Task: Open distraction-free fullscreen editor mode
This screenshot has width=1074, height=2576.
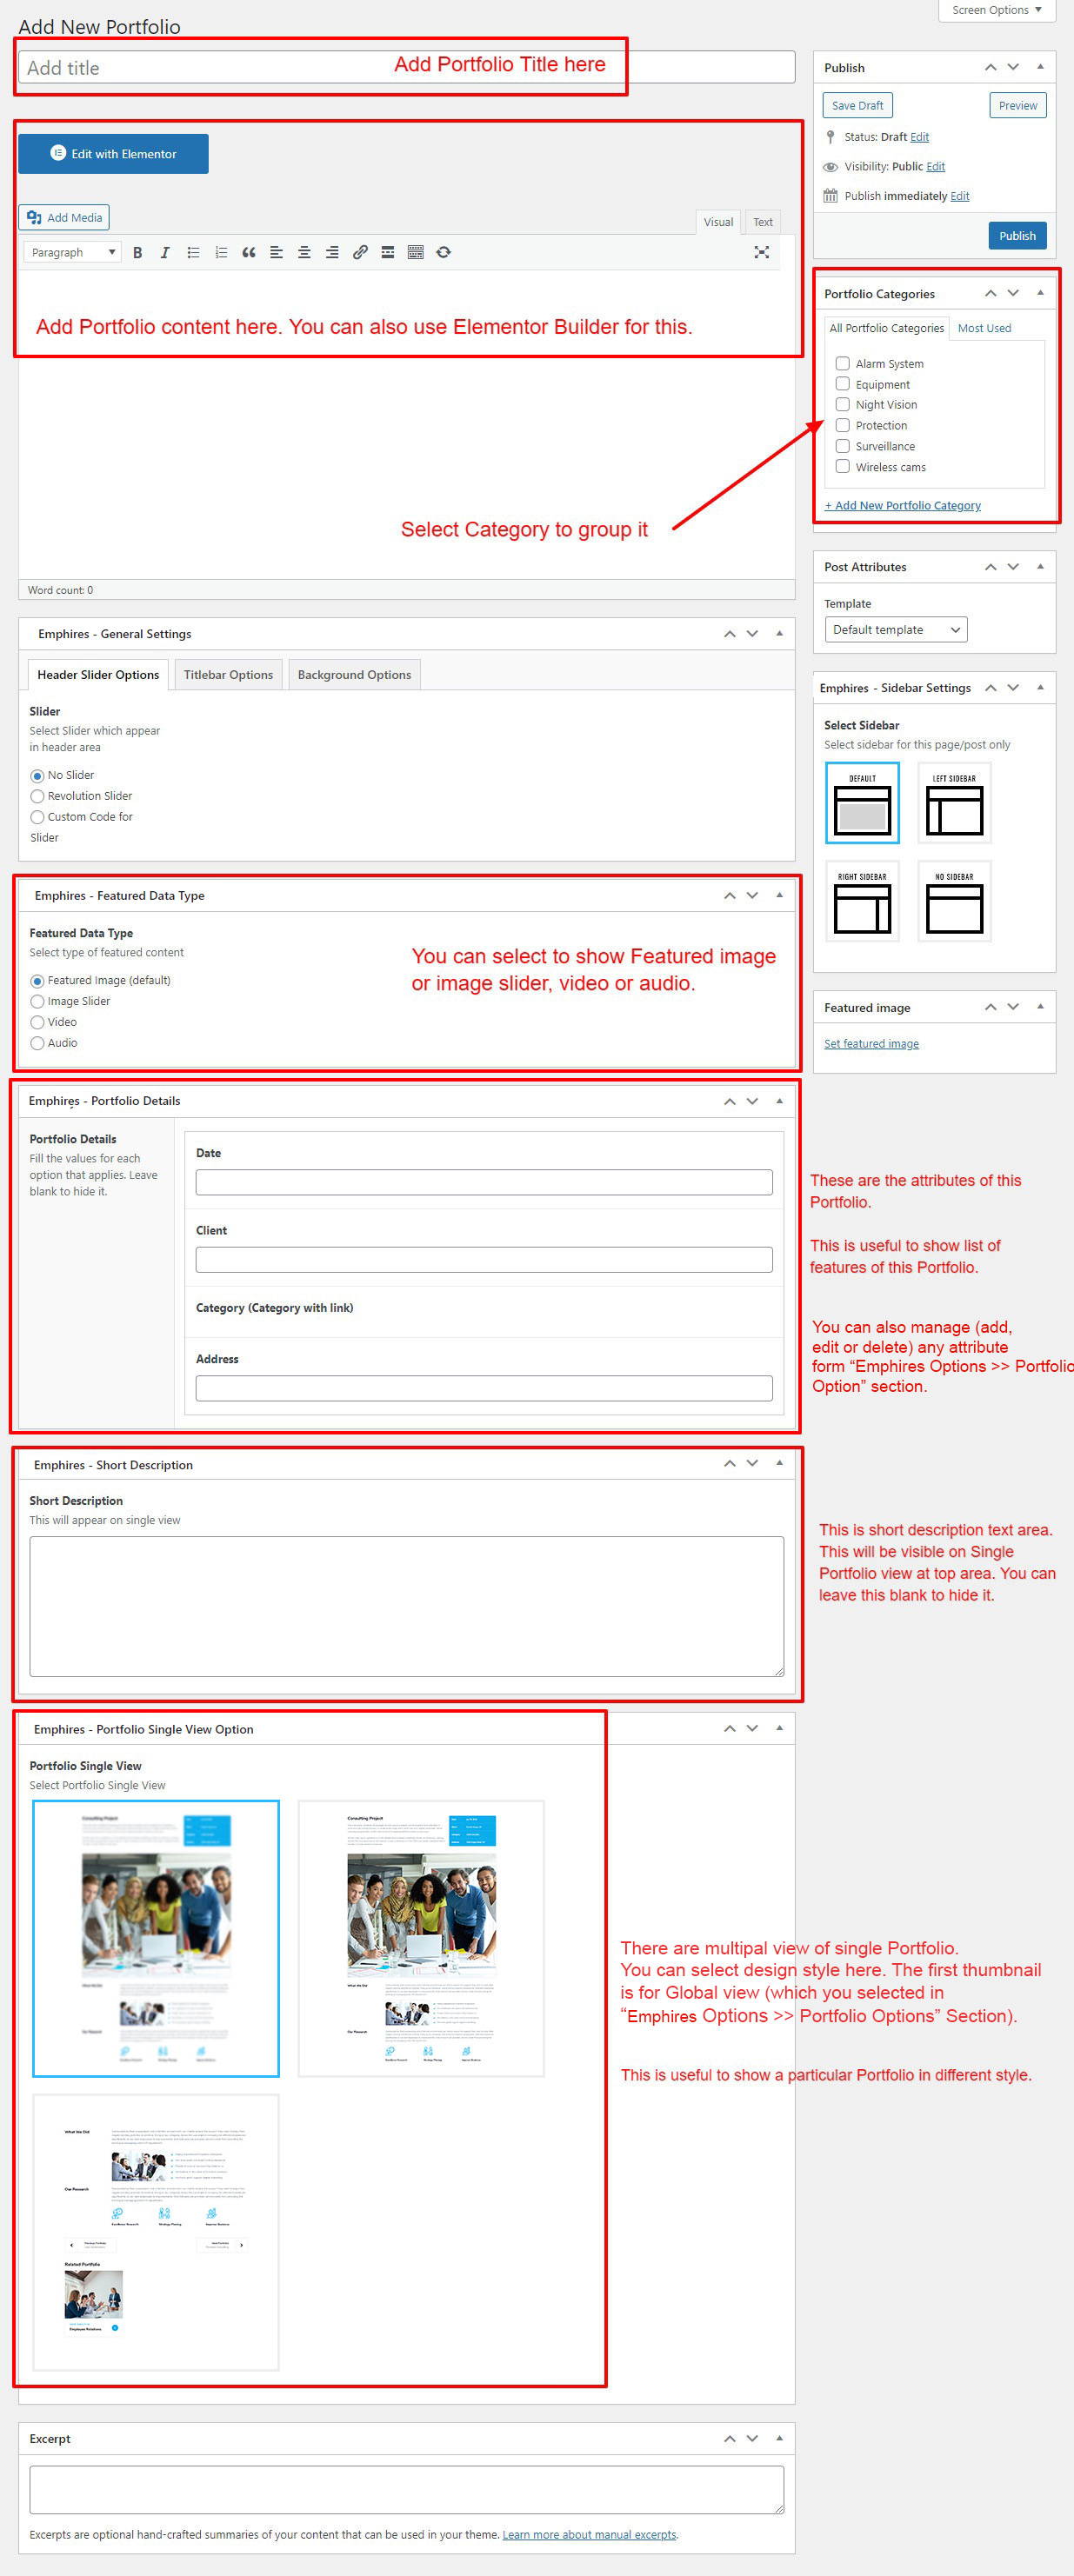Action: tap(761, 253)
